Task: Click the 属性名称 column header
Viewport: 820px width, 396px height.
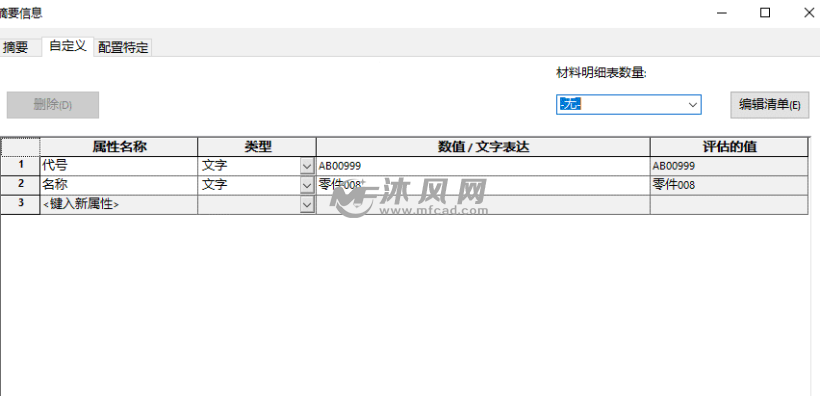Action: (x=119, y=147)
